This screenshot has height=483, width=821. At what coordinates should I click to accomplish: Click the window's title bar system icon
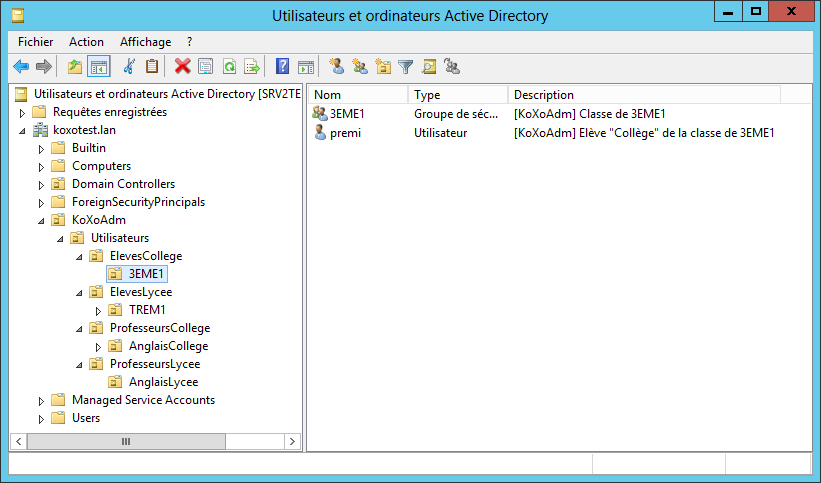pos(18,16)
